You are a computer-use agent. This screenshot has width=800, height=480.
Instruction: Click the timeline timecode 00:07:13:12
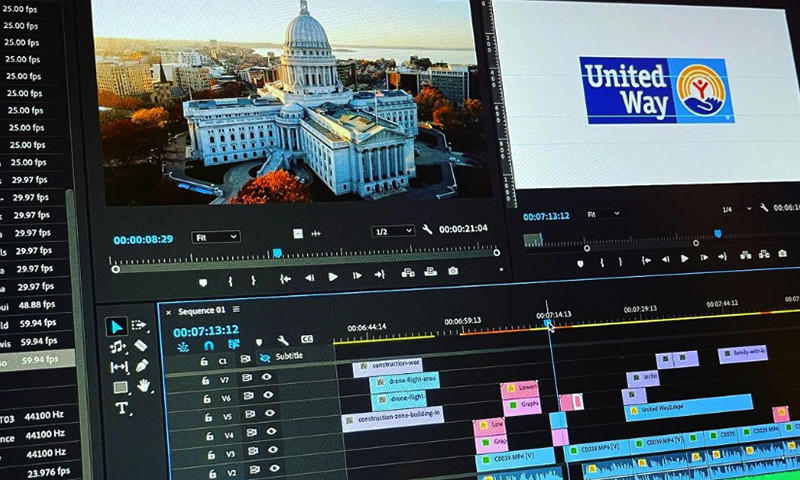[206, 331]
